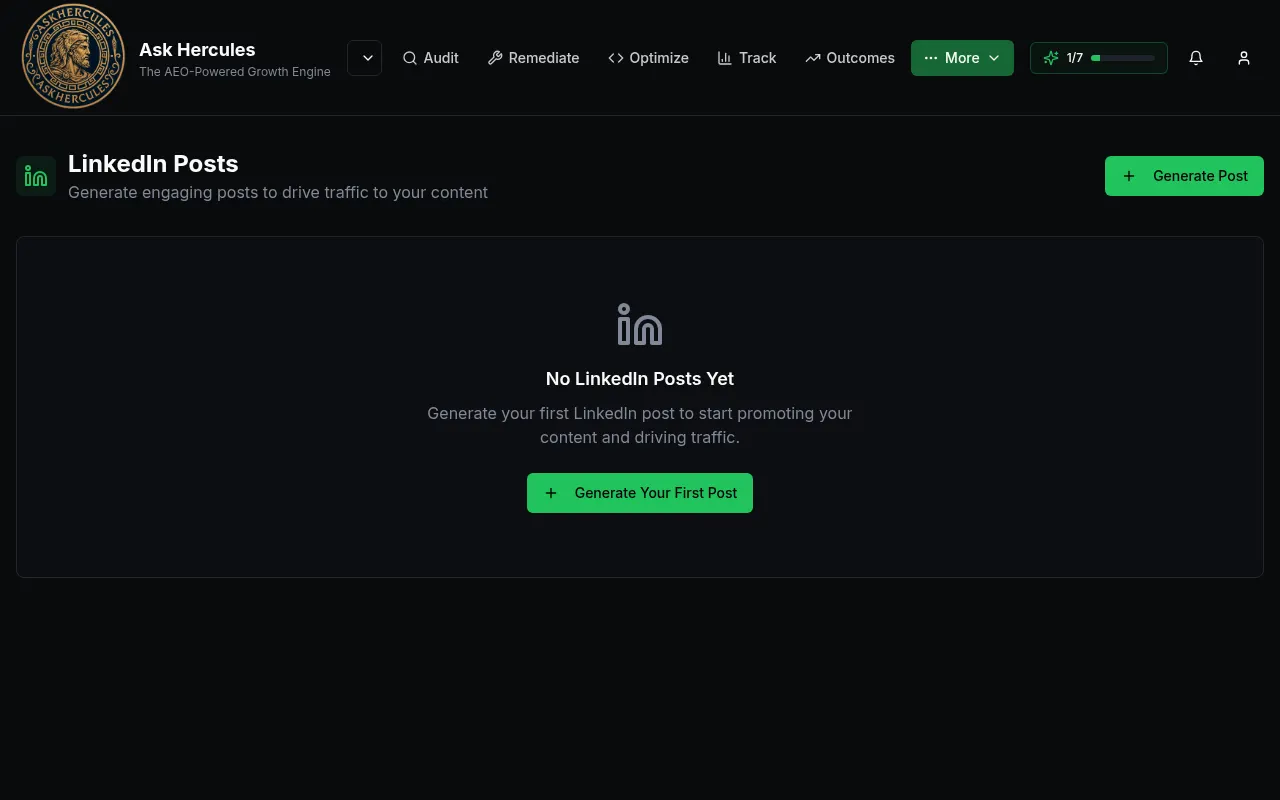
Task: Expand the More menu
Action: coord(962,58)
